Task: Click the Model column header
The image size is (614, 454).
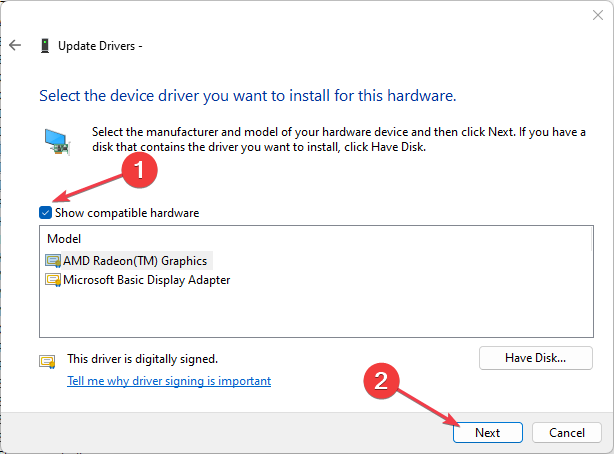Action: point(63,240)
